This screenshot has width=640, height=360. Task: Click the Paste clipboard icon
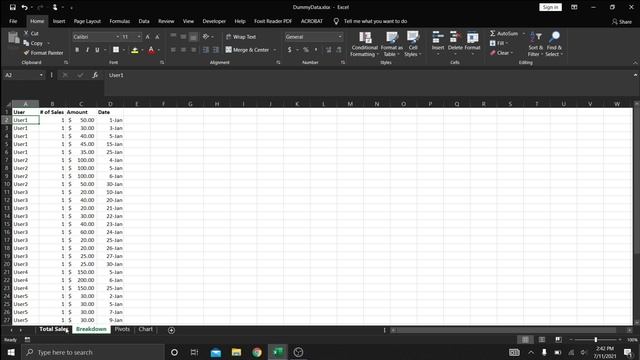(x=13, y=38)
